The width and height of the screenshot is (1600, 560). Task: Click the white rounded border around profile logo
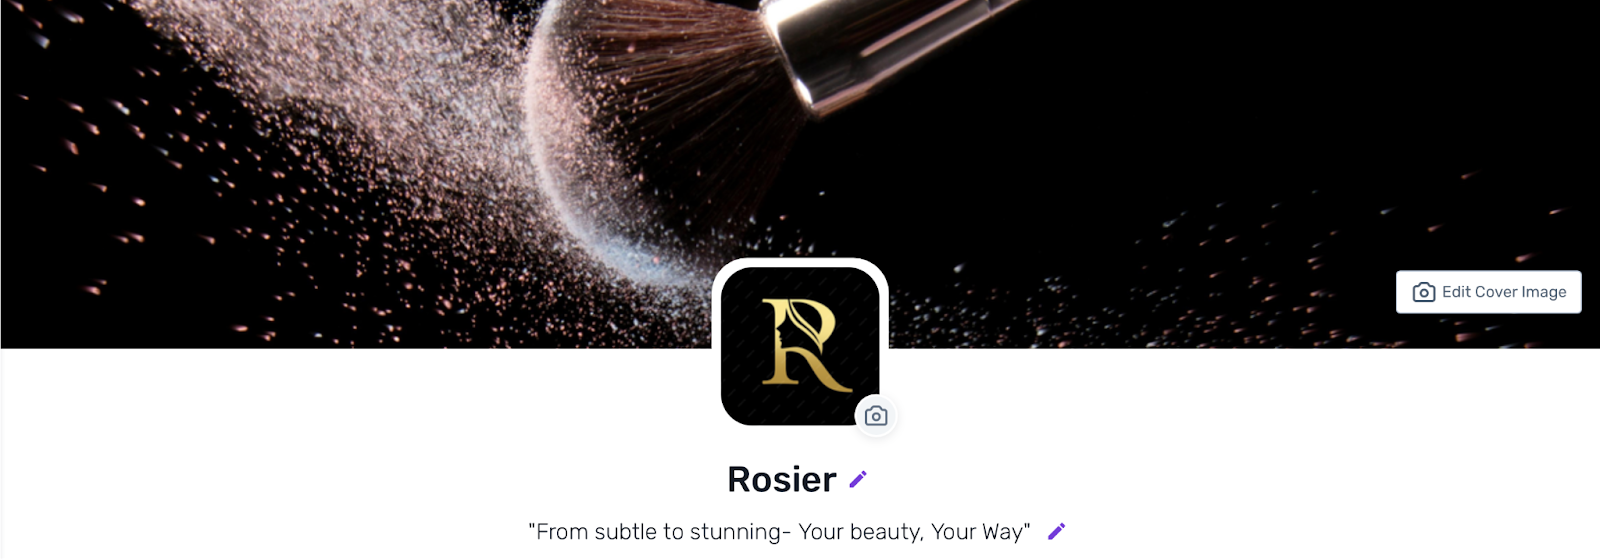coord(800,262)
